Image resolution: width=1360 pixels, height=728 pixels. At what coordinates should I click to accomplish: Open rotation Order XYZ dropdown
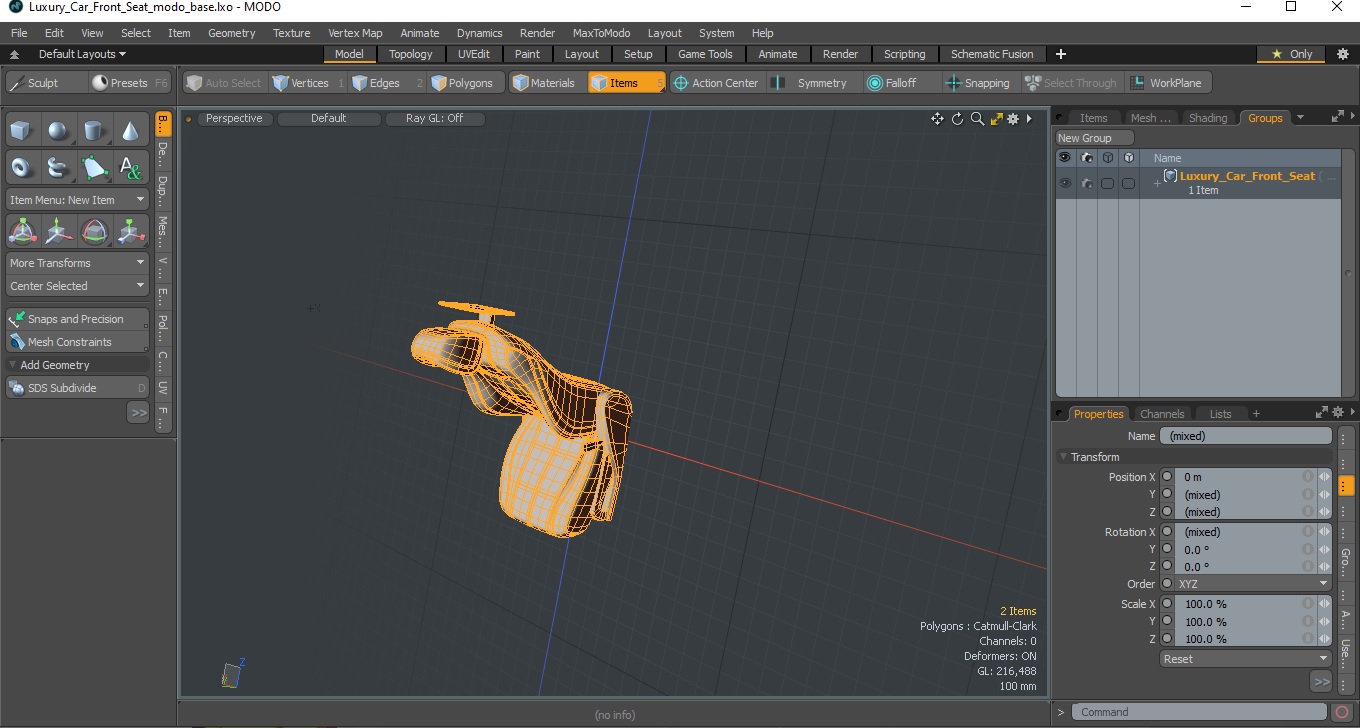coord(1253,584)
